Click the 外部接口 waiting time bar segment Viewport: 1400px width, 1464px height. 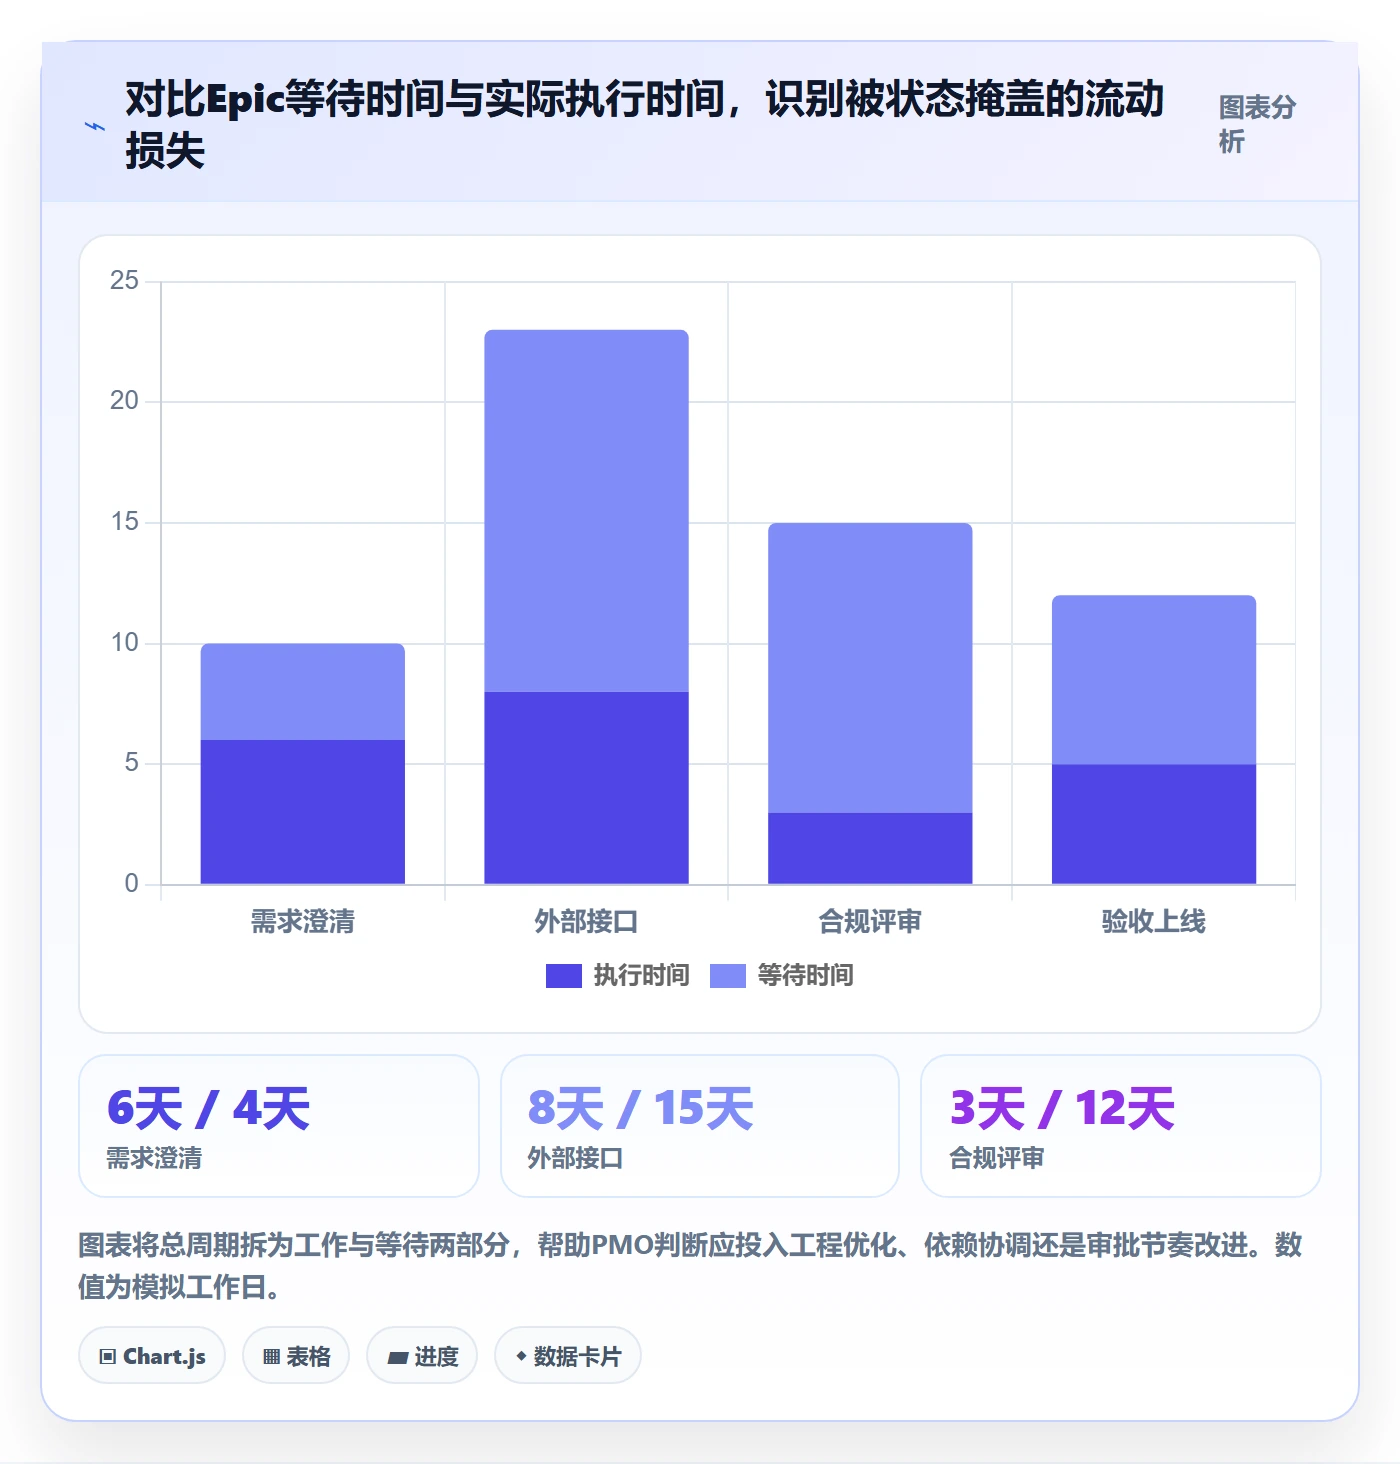click(587, 511)
